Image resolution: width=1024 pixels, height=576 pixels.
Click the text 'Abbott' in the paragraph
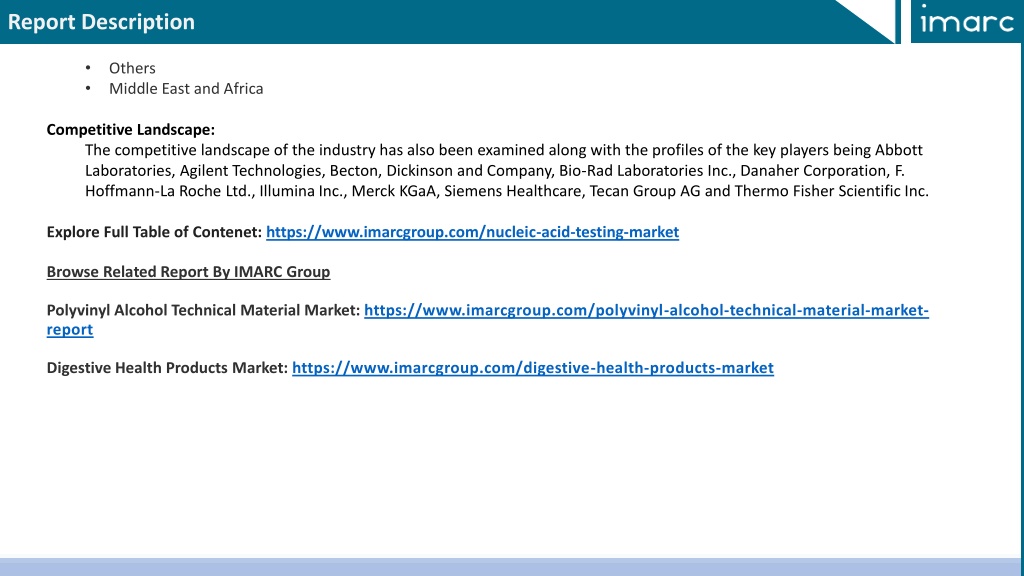[899, 150]
